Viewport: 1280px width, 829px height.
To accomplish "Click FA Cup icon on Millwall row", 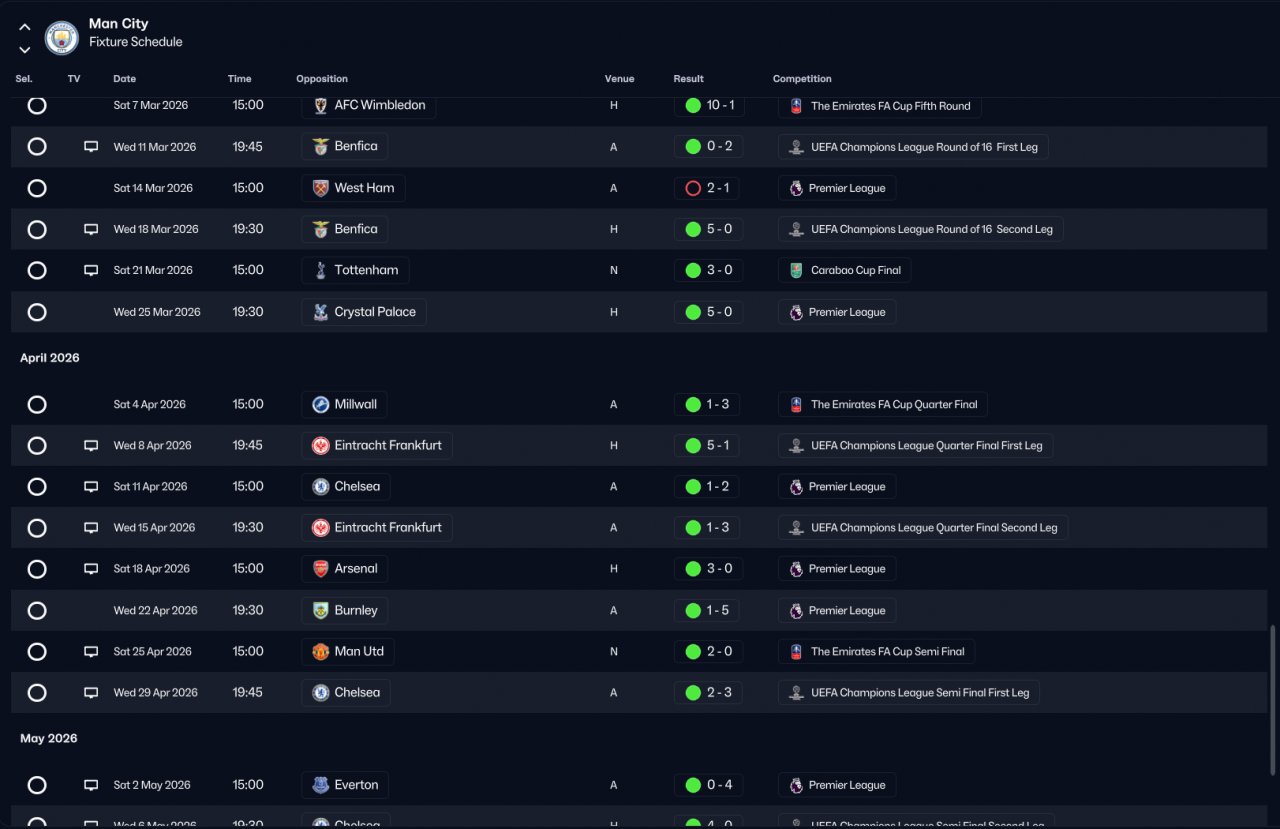I will (x=796, y=405).
